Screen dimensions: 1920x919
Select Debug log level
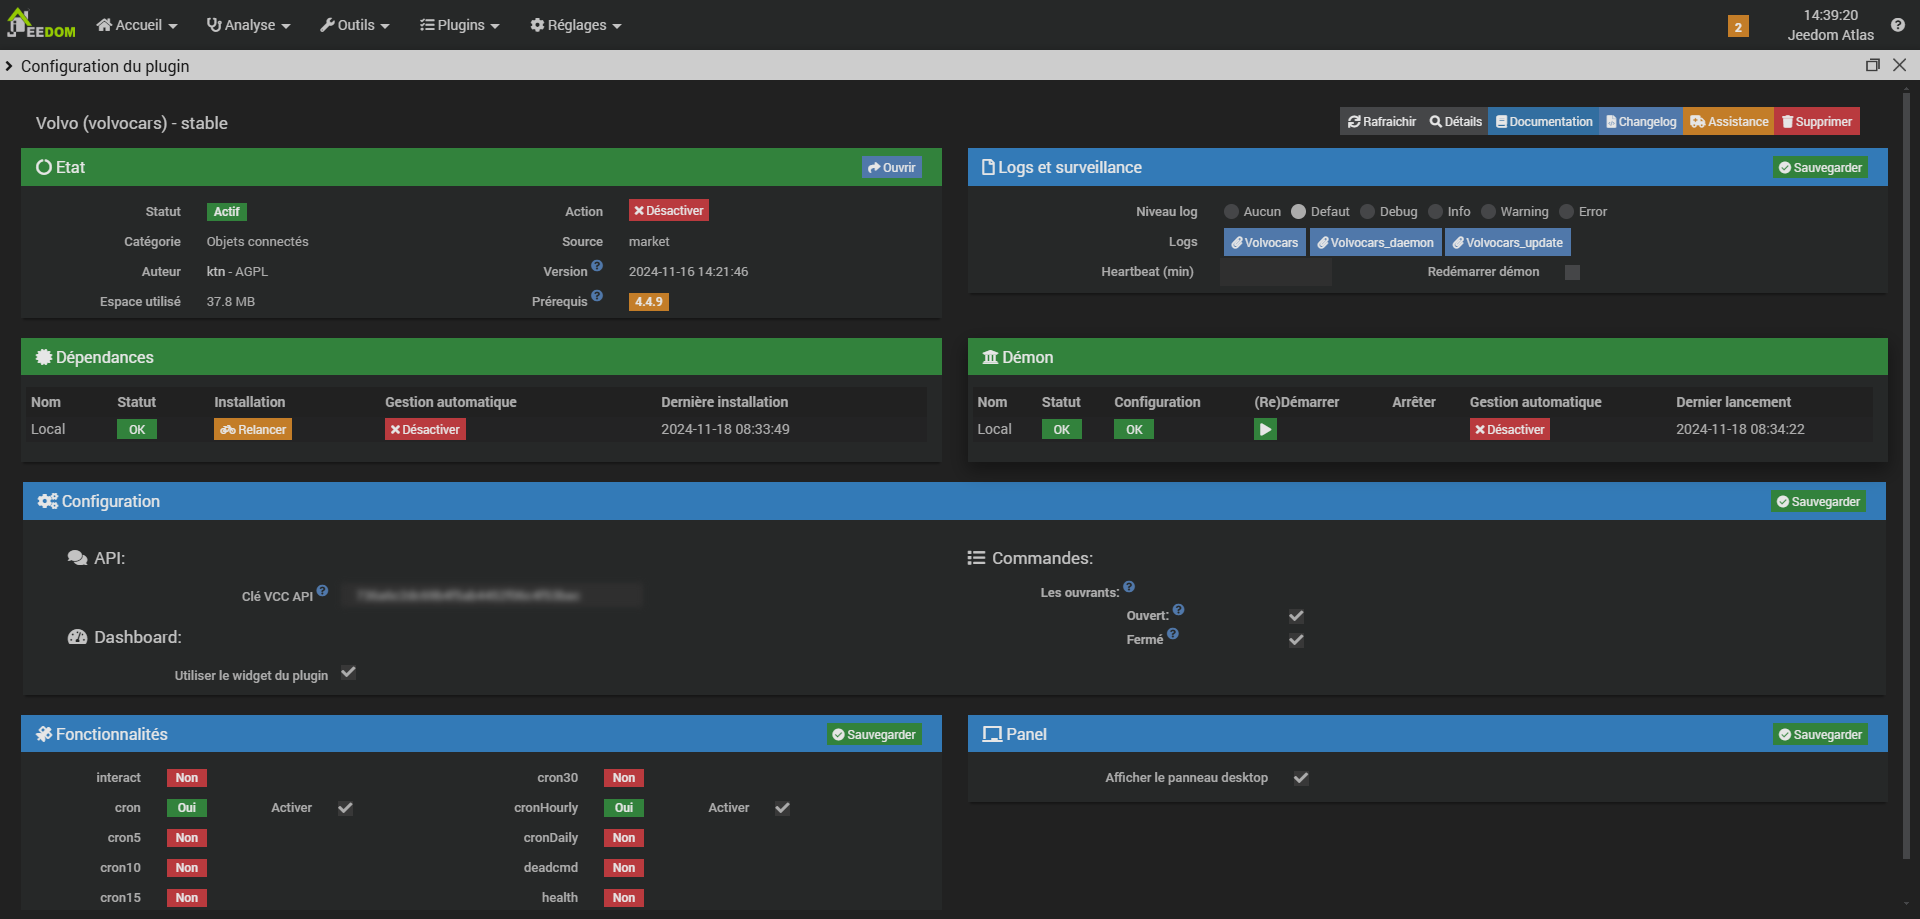(x=1368, y=212)
